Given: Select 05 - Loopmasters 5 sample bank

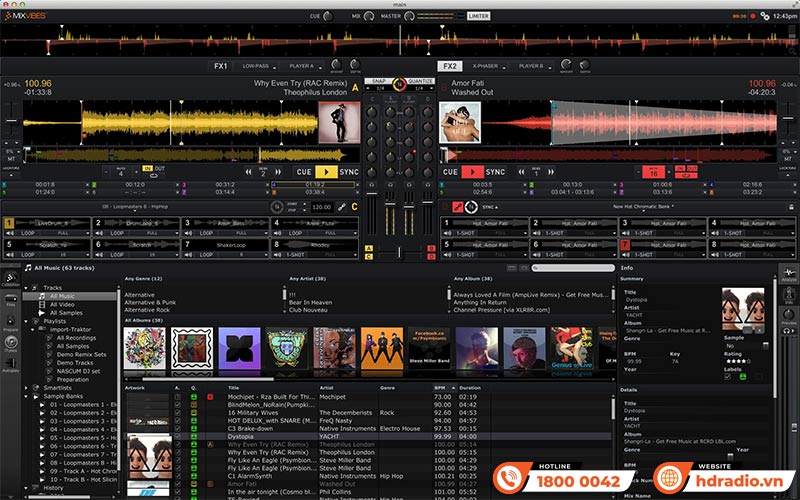Looking at the screenshot, I should (83, 438).
